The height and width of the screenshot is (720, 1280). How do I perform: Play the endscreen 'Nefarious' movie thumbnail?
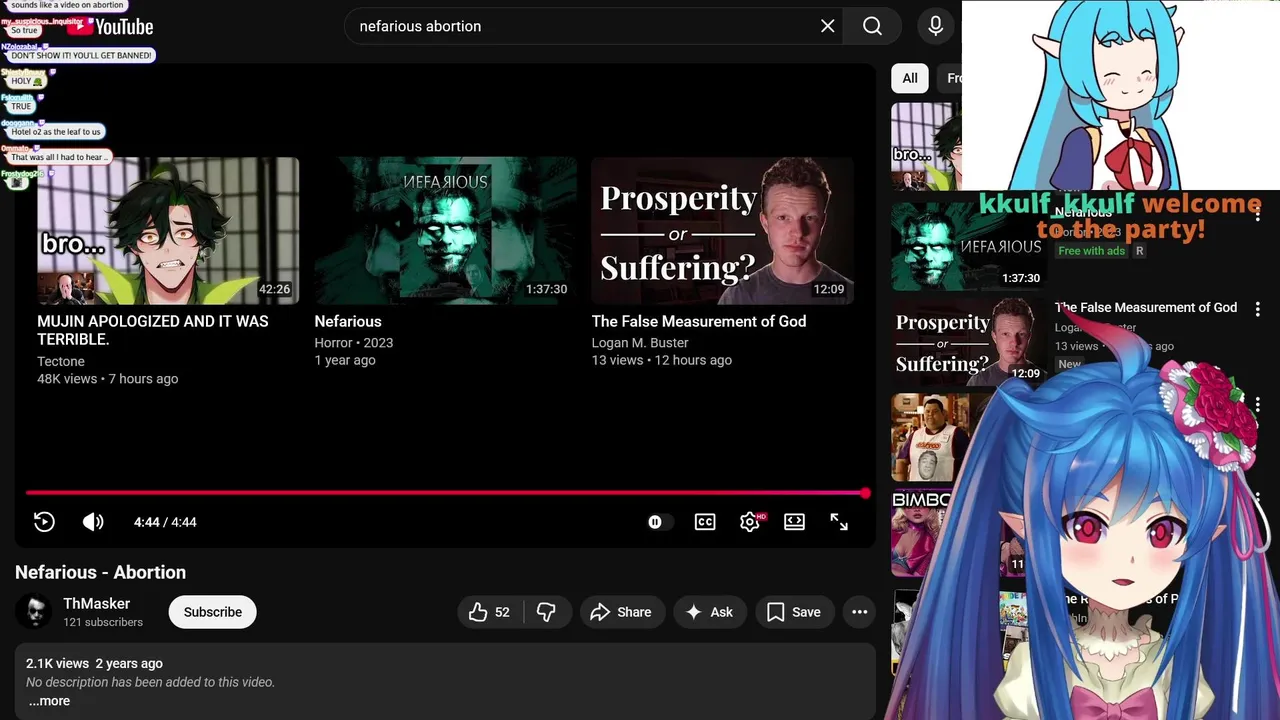[x=445, y=231]
